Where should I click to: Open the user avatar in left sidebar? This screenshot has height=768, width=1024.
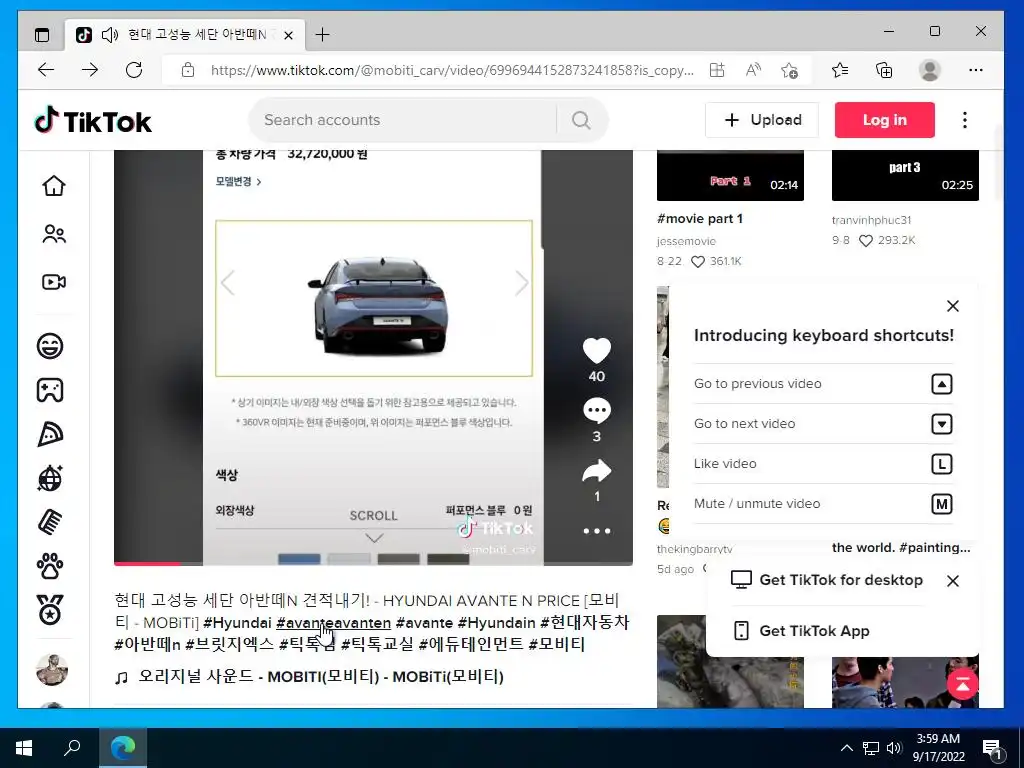pyautogui.click(x=52, y=669)
